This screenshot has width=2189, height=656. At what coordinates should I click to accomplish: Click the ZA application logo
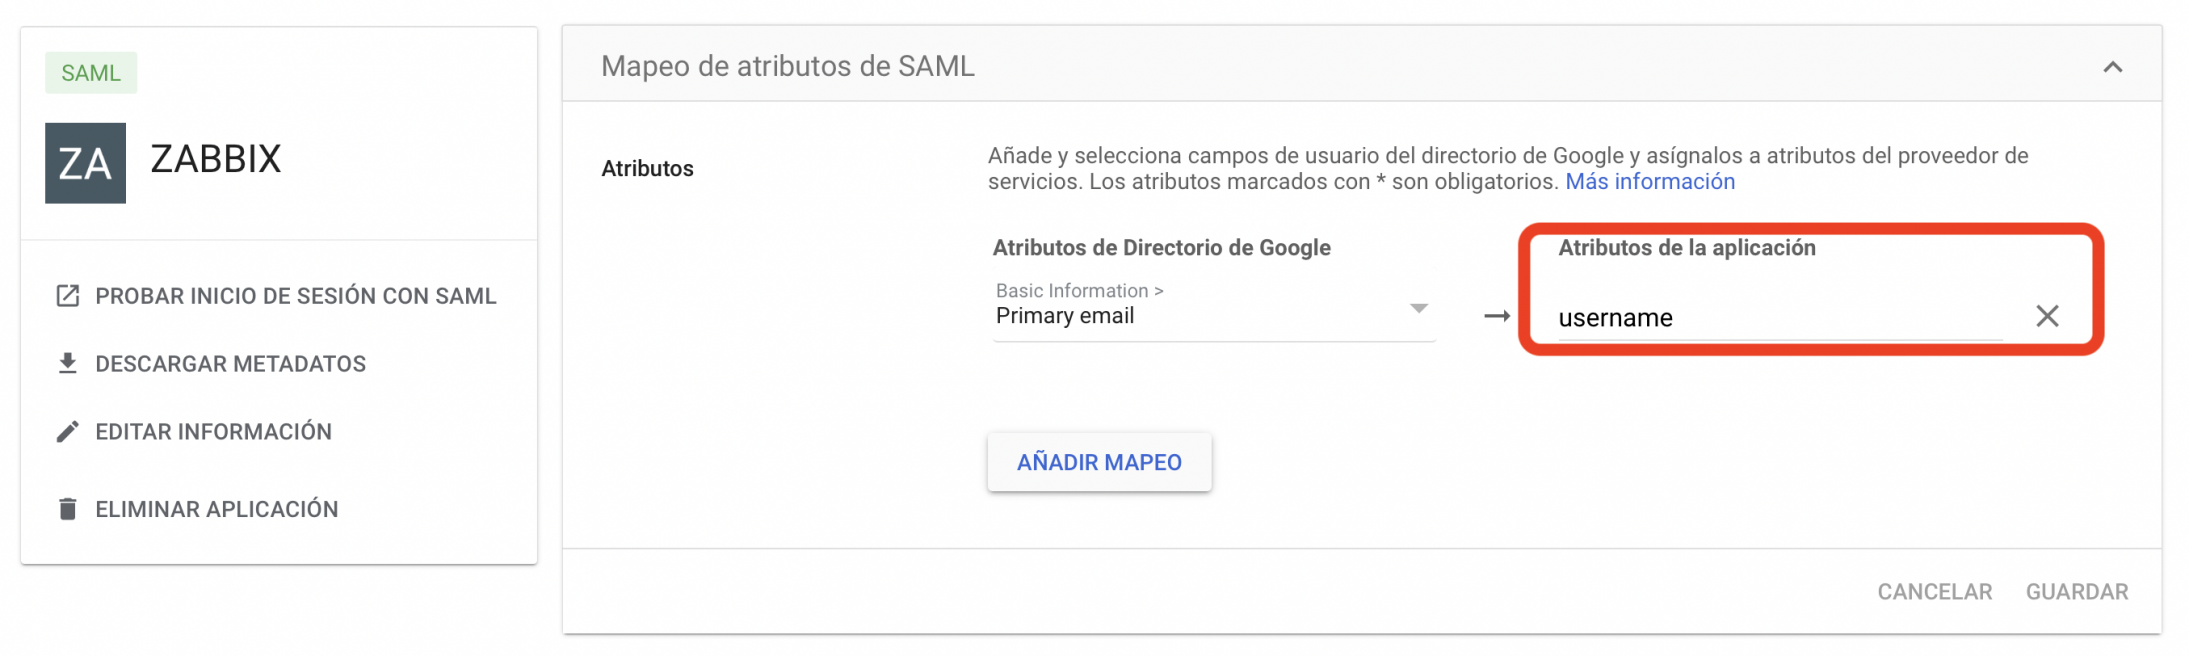click(x=85, y=163)
